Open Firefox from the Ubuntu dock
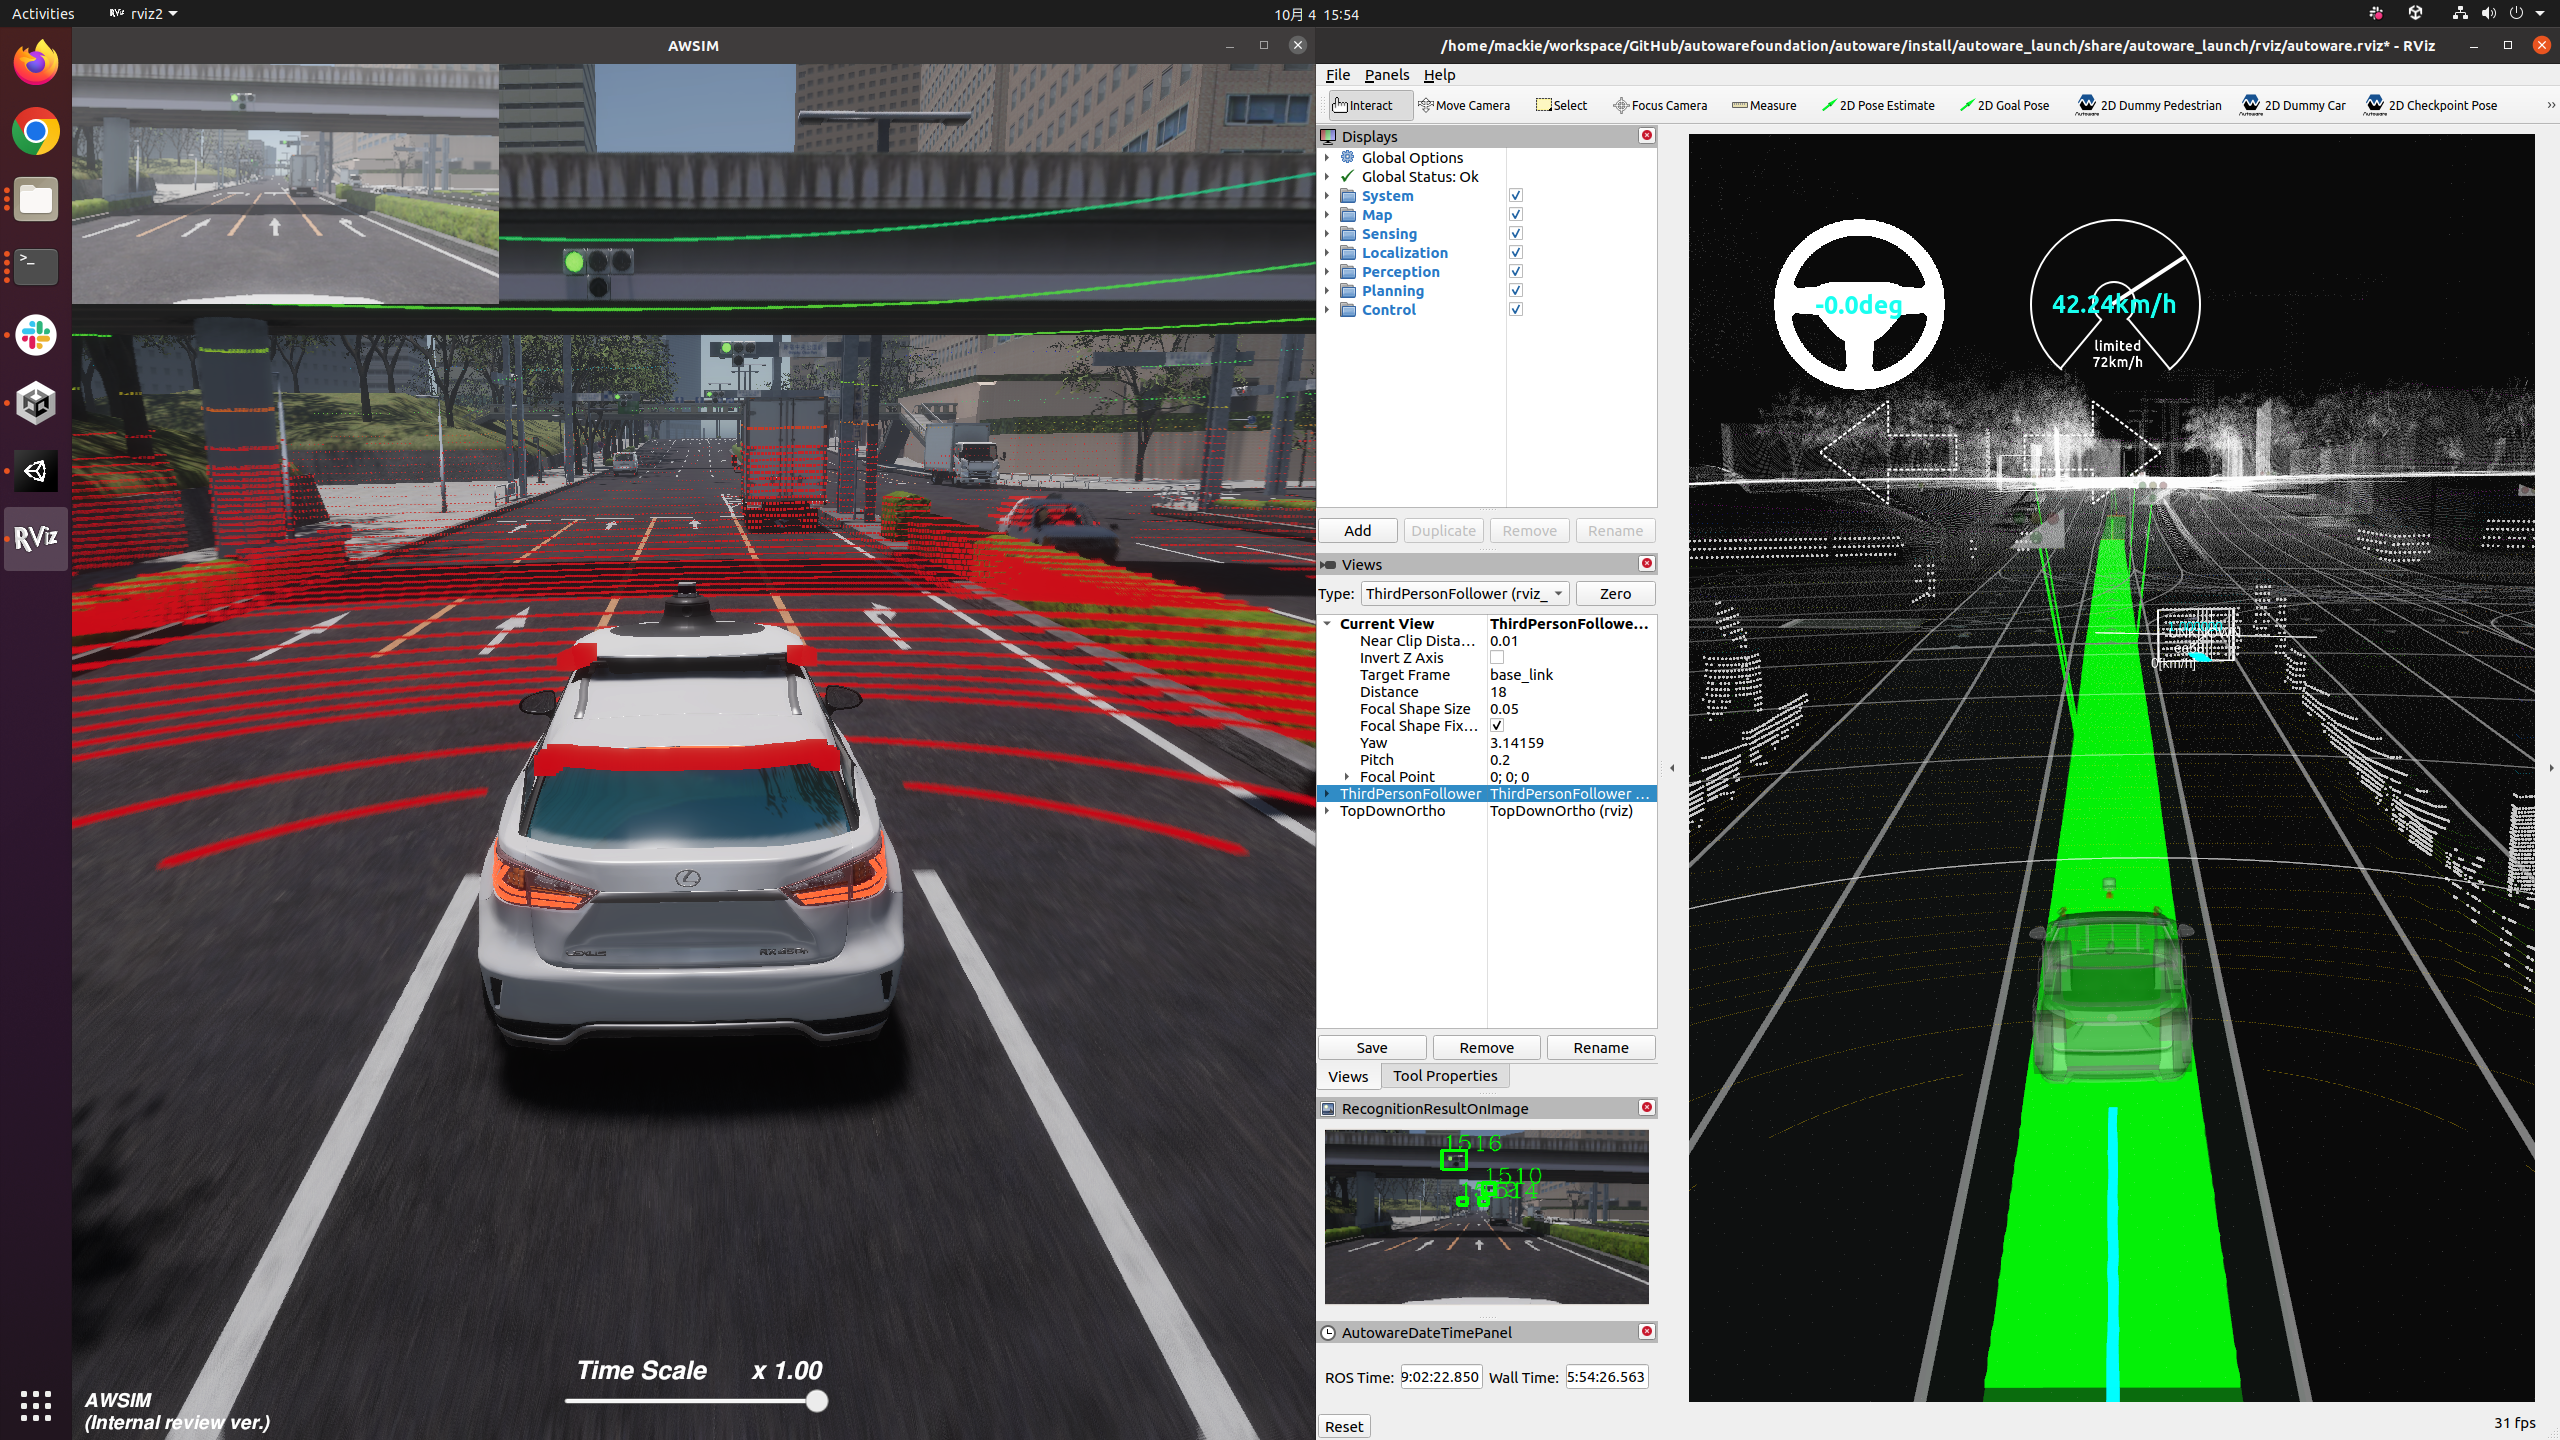2560x1440 pixels. pyautogui.click(x=36, y=63)
